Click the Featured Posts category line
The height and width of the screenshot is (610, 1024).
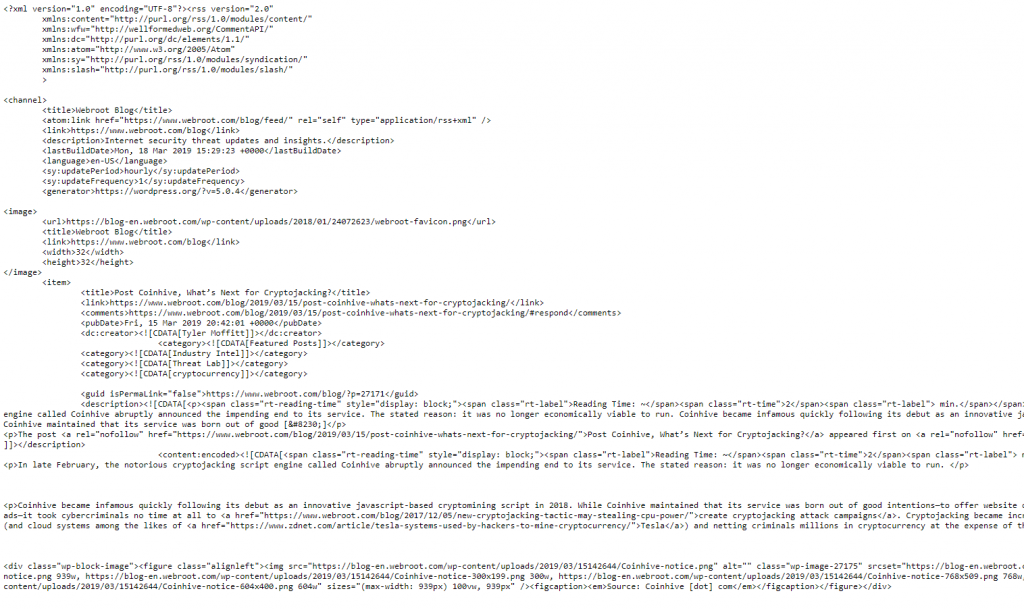[x=271, y=344]
